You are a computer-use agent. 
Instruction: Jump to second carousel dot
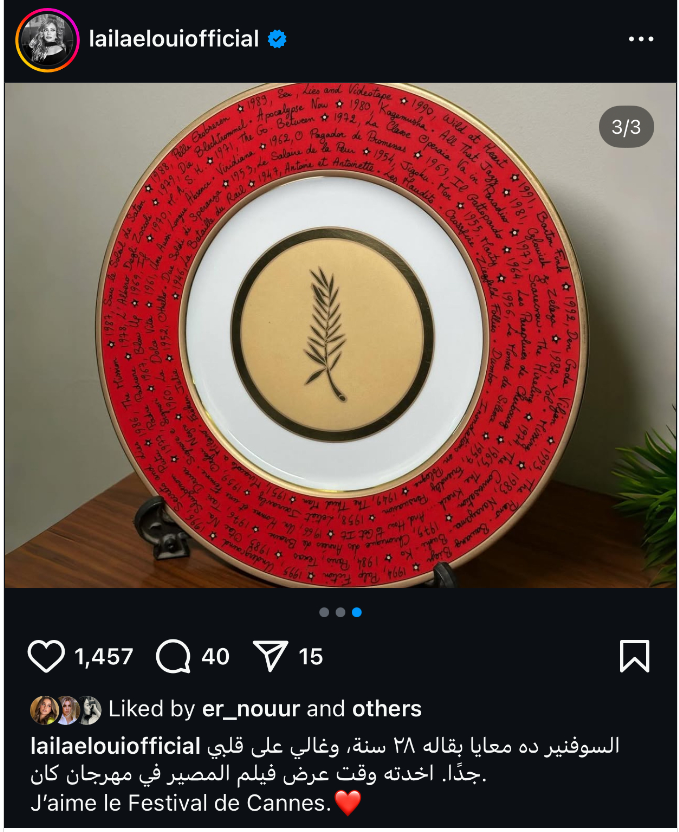coord(341,612)
